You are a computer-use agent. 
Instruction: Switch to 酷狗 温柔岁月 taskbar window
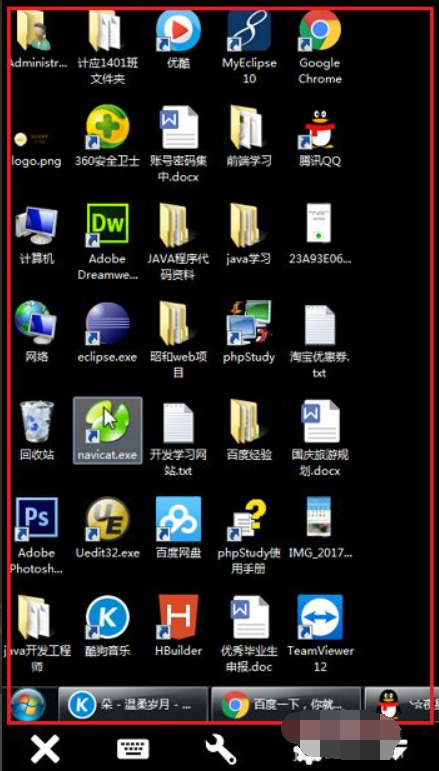point(133,705)
